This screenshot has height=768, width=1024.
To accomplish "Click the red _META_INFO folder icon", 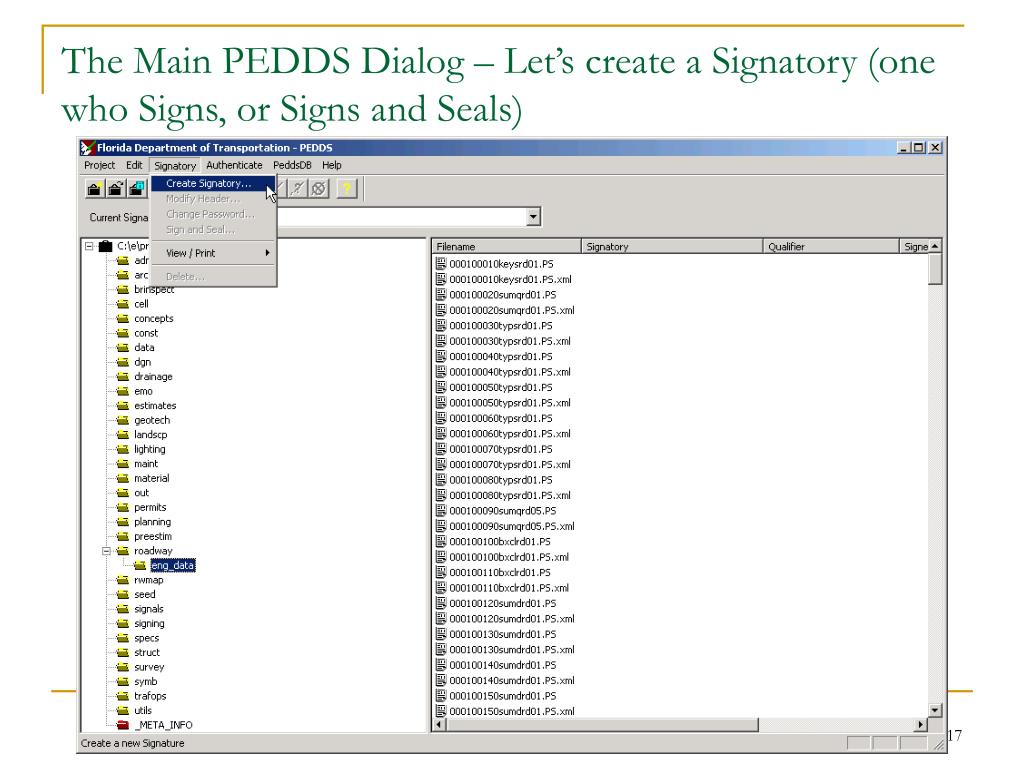I will (x=122, y=725).
